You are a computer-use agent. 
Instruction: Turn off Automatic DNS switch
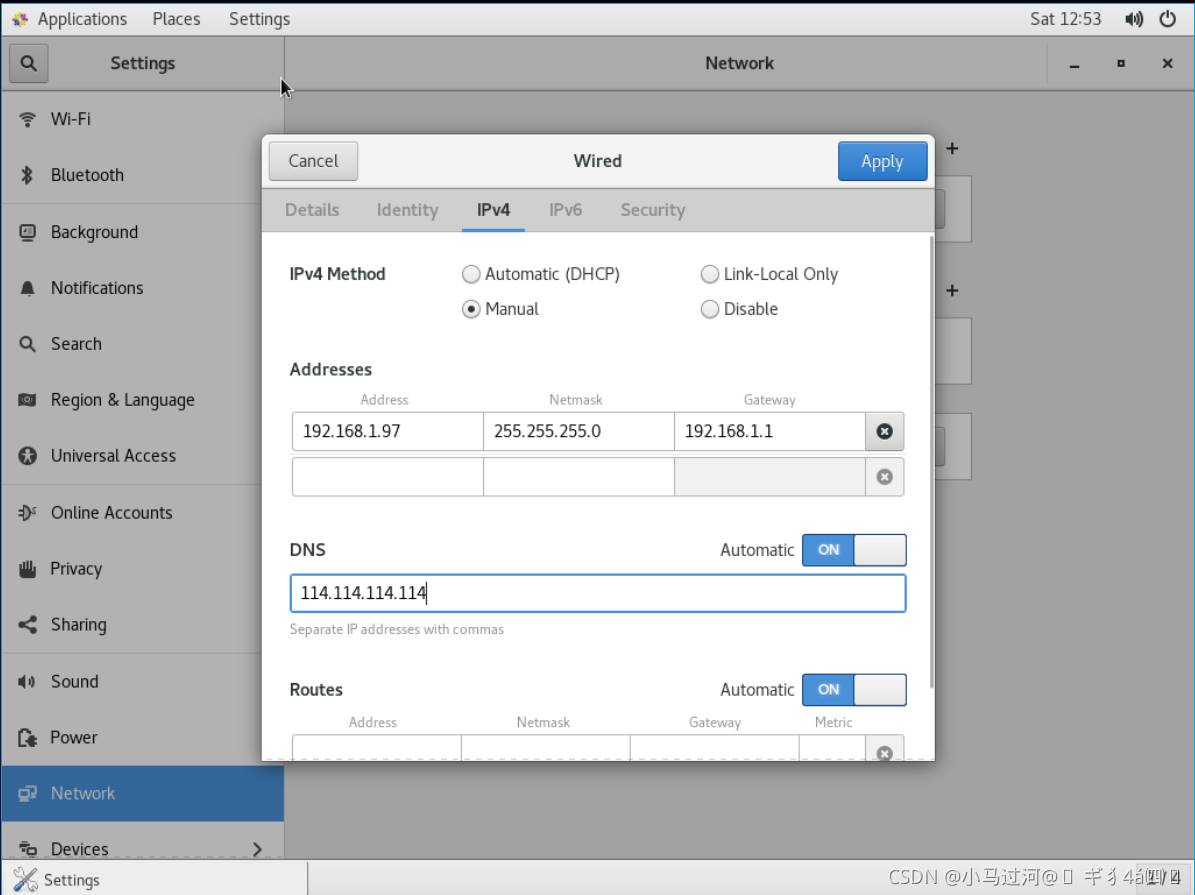point(853,550)
